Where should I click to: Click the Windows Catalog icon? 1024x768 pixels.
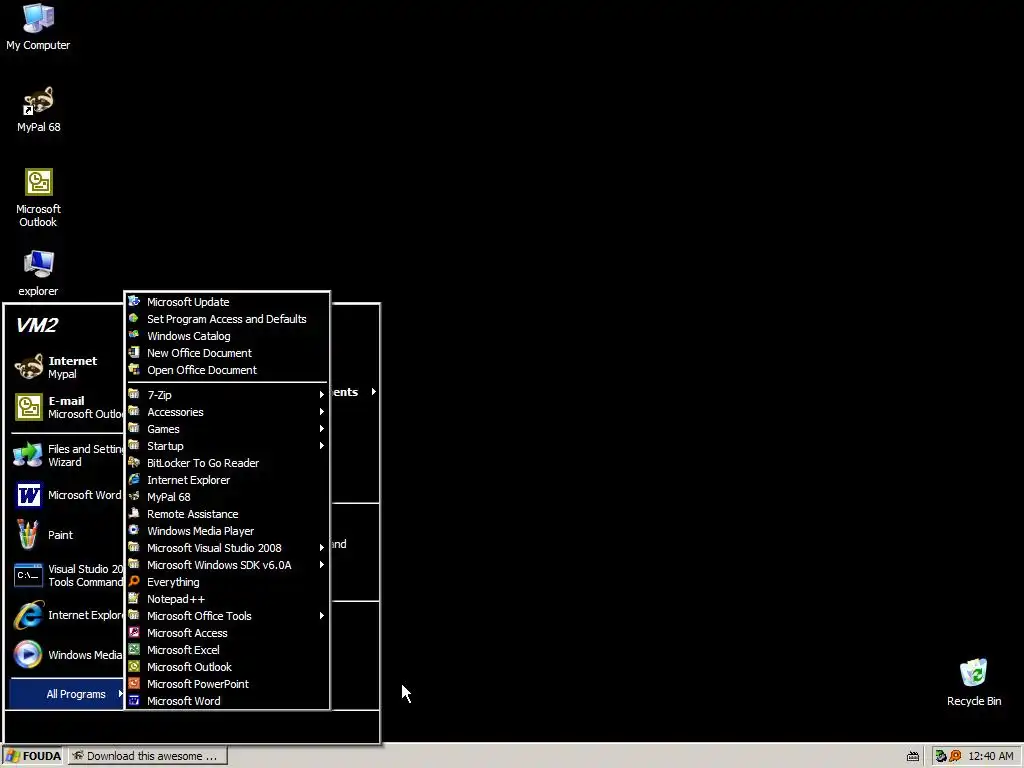click(134, 335)
